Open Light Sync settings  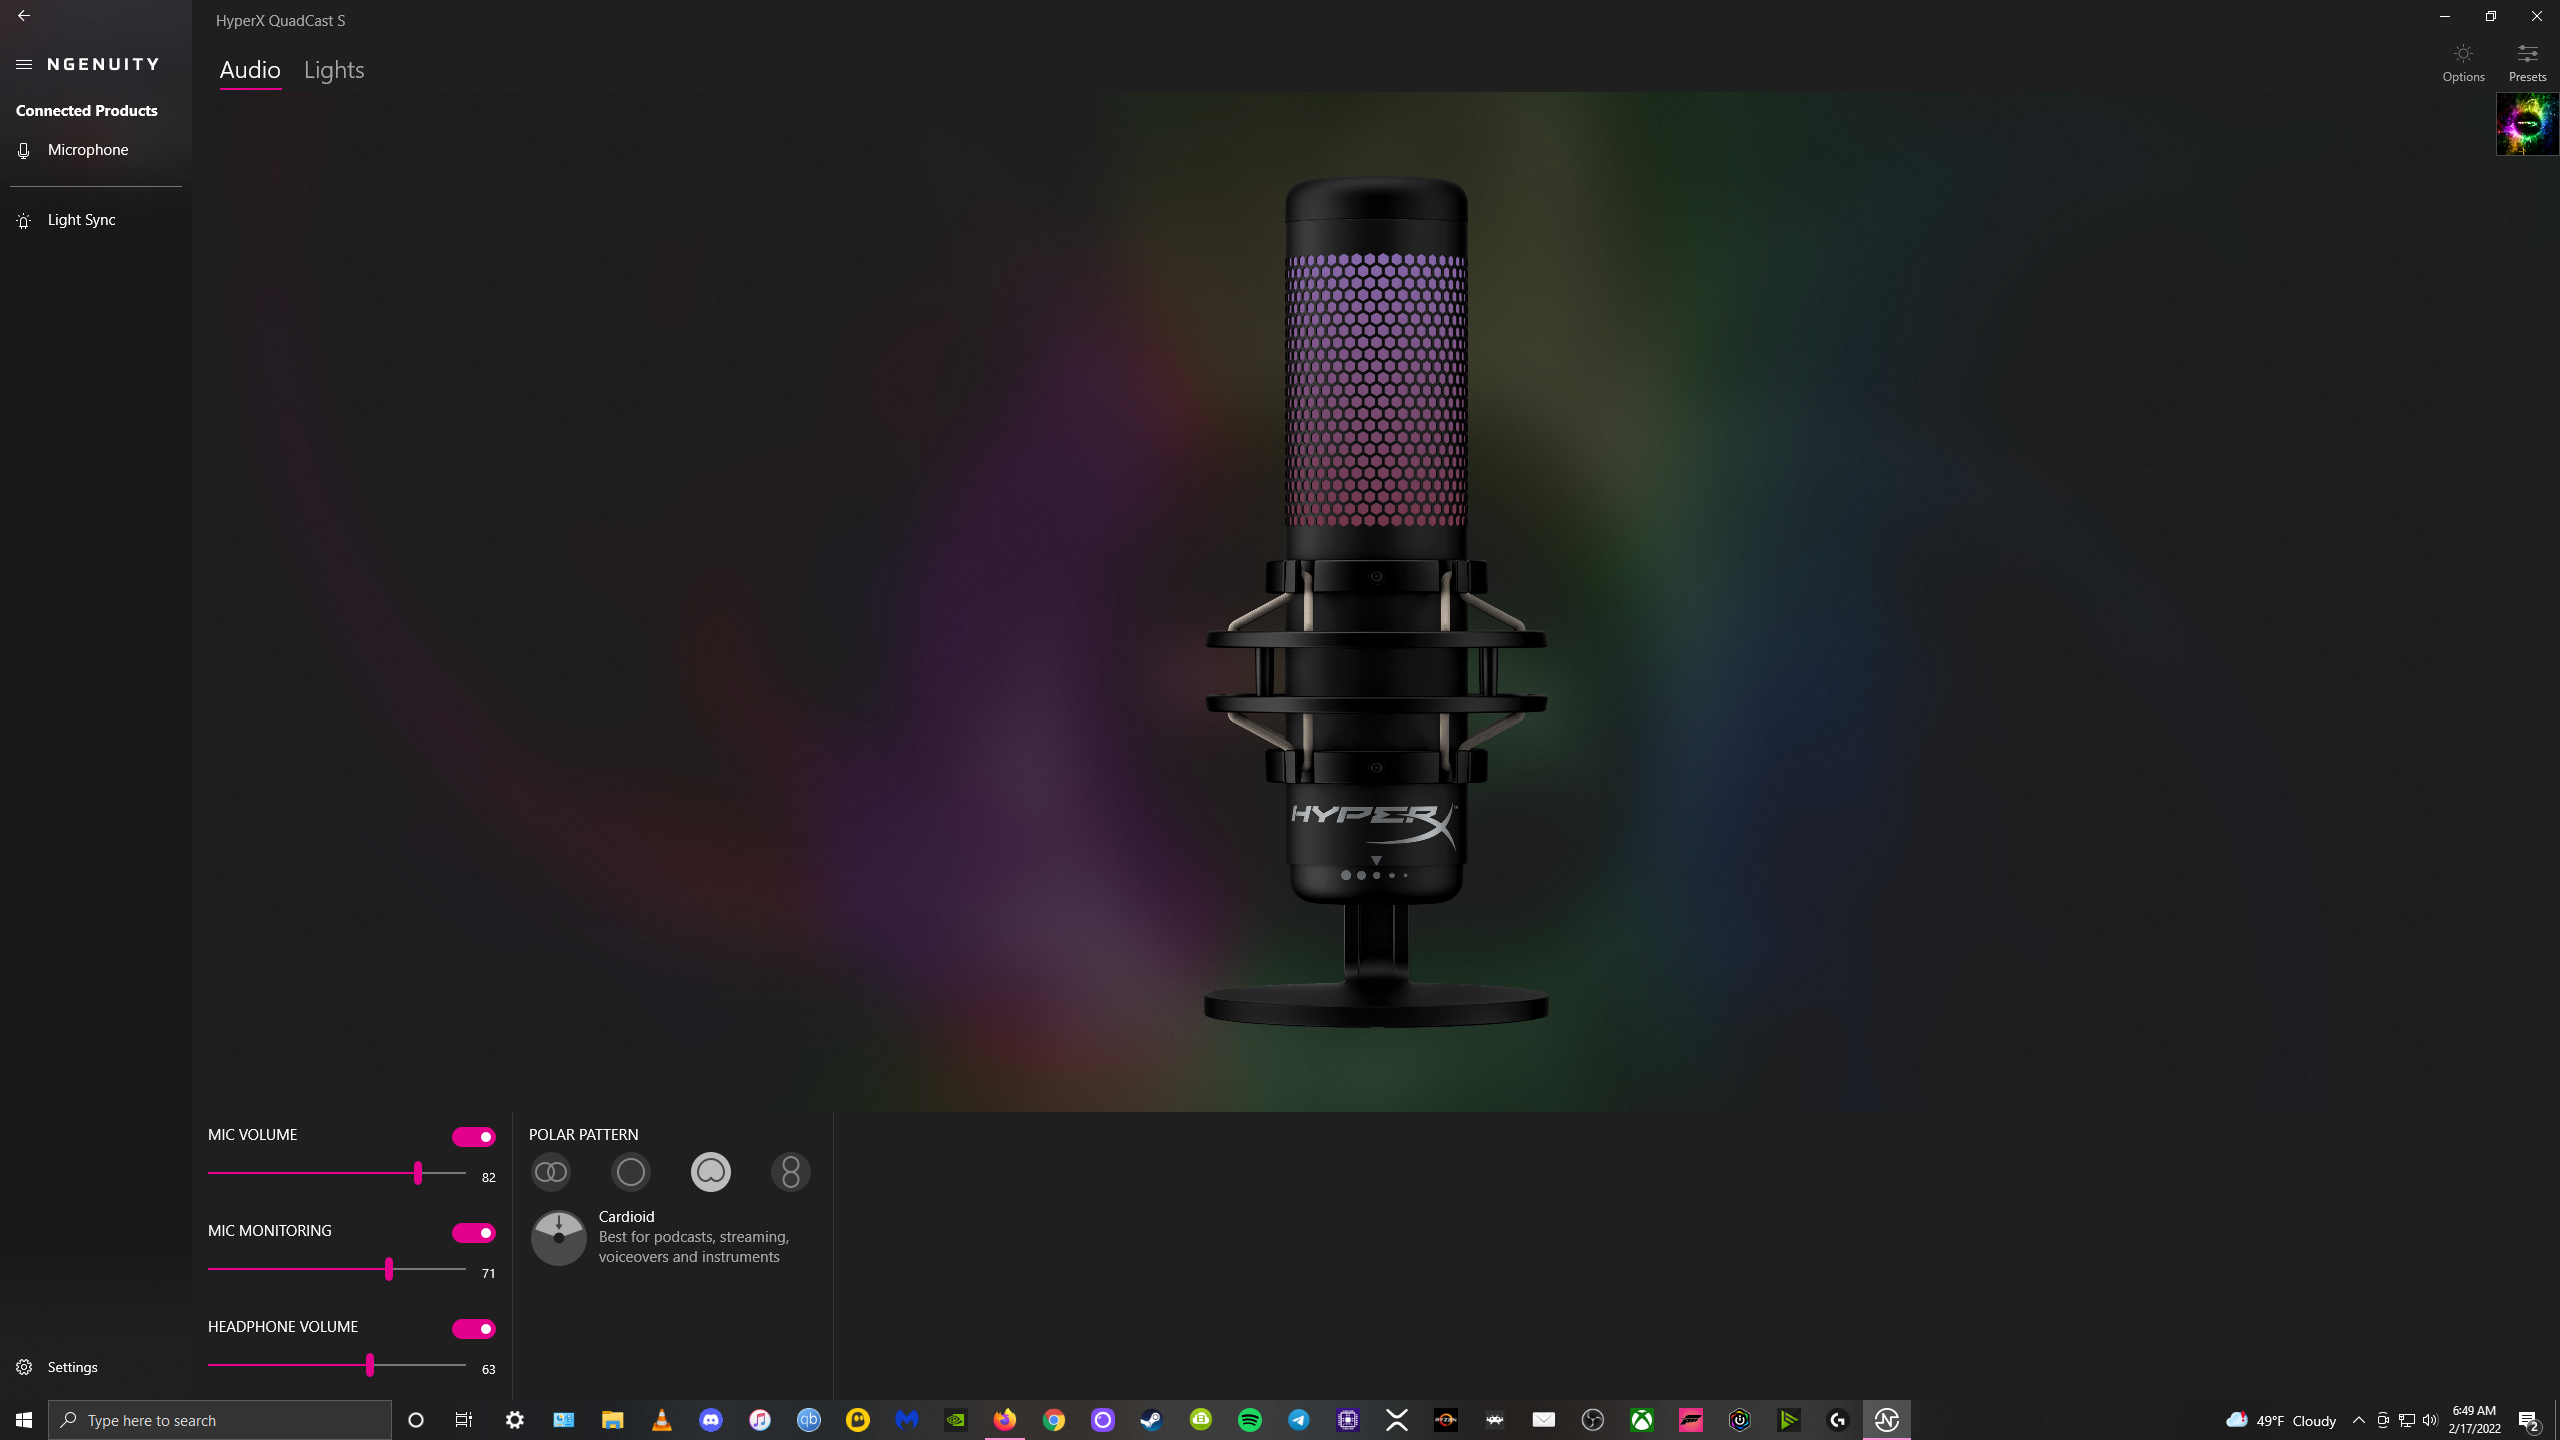click(81, 220)
